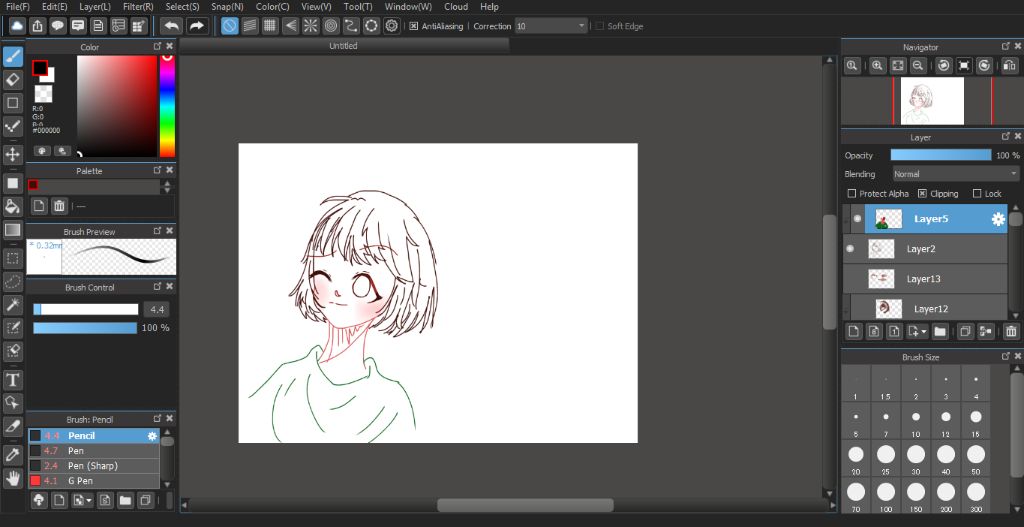
Task: Open snap settings gear in toolbar
Action: 392,26
